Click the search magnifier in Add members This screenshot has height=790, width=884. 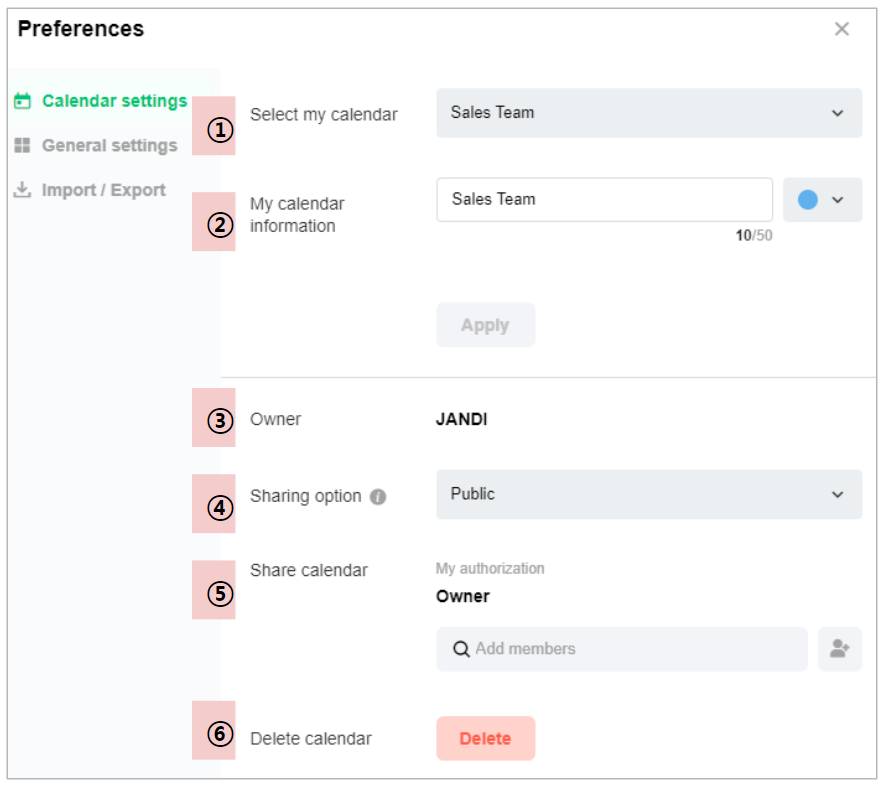[461, 649]
